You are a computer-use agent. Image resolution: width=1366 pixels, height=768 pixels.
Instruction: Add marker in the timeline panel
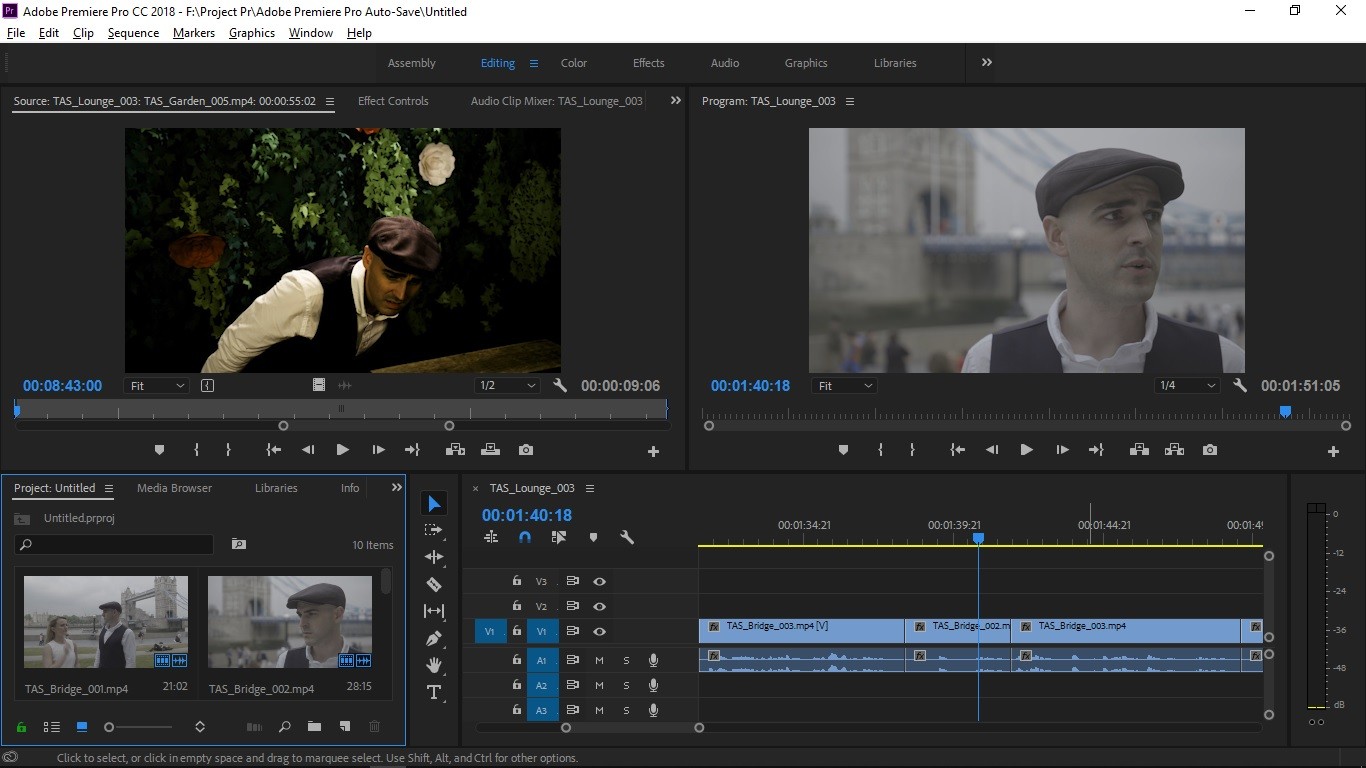pyautogui.click(x=593, y=537)
